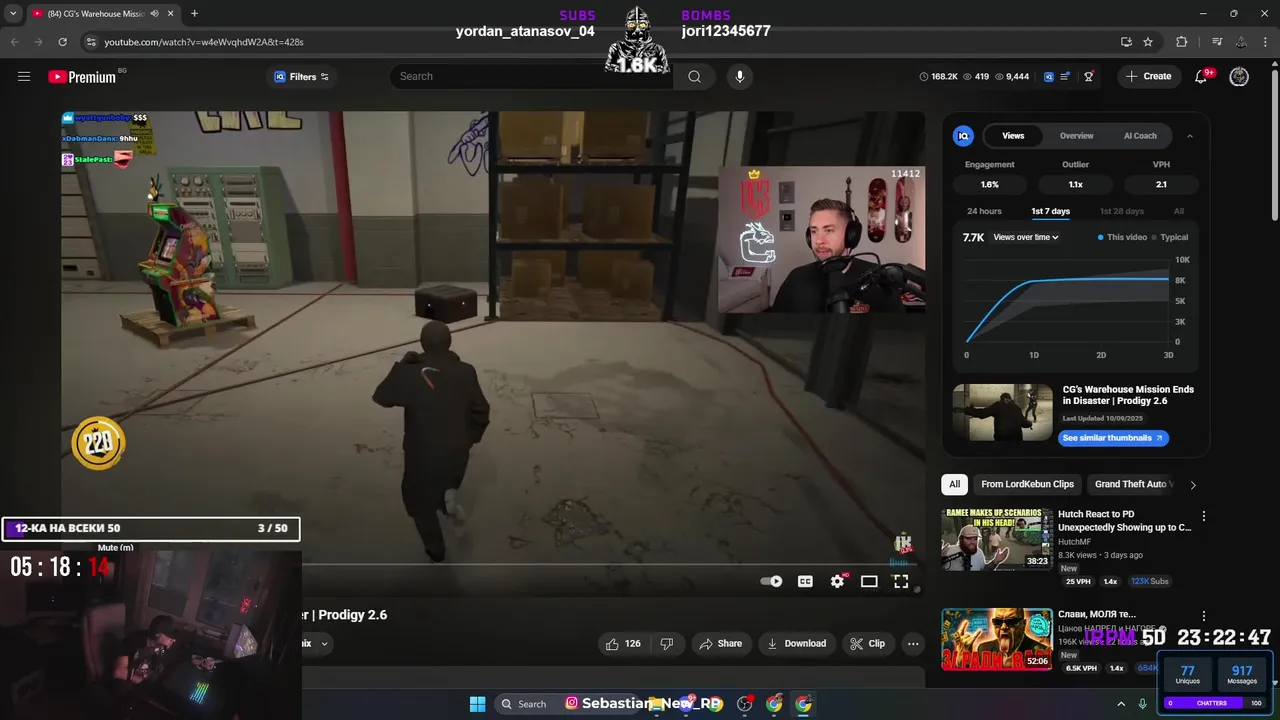
Task: Open the trophy achievements icon
Action: pyautogui.click(x=1089, y=77)
